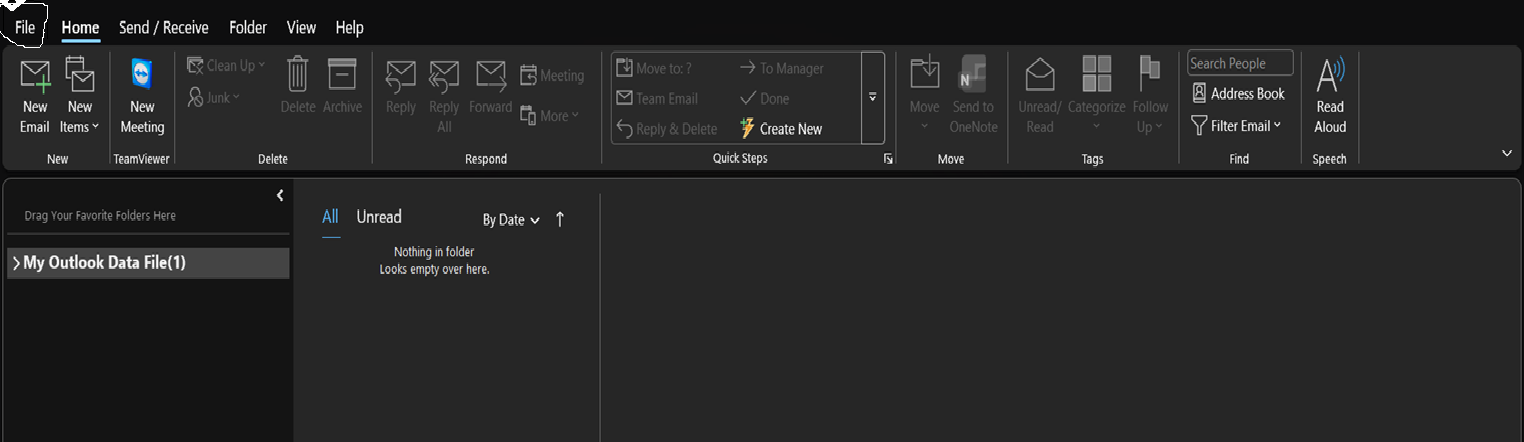Collapse the folder pane with arrow
The image size is (1524, 442).
coord(280,196)
